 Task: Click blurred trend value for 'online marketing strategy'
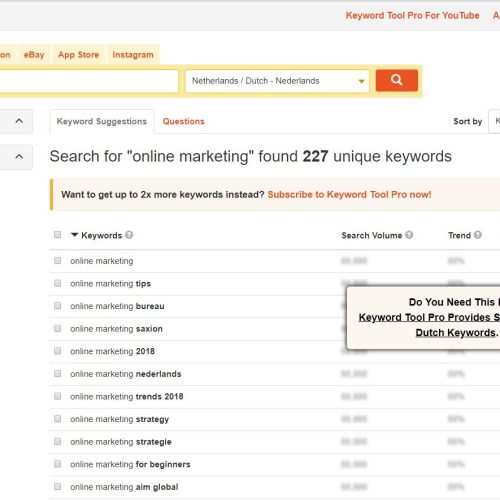(456, 419)
